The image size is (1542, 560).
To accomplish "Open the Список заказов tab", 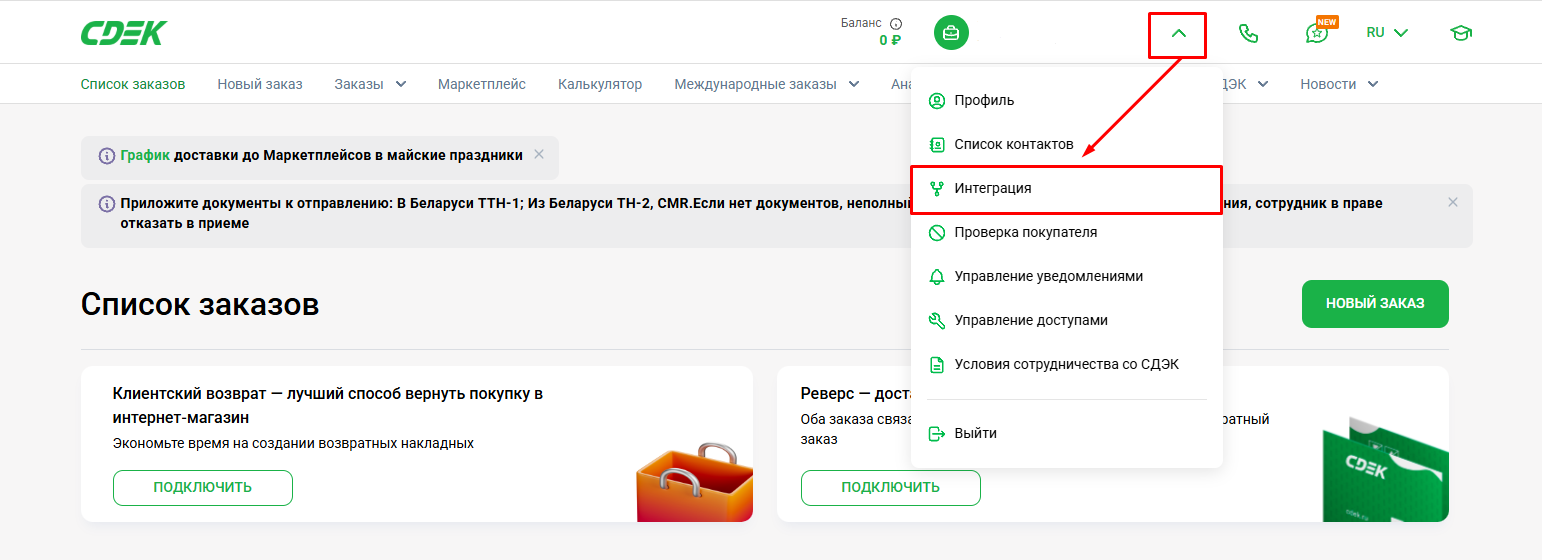I will 133,84.
